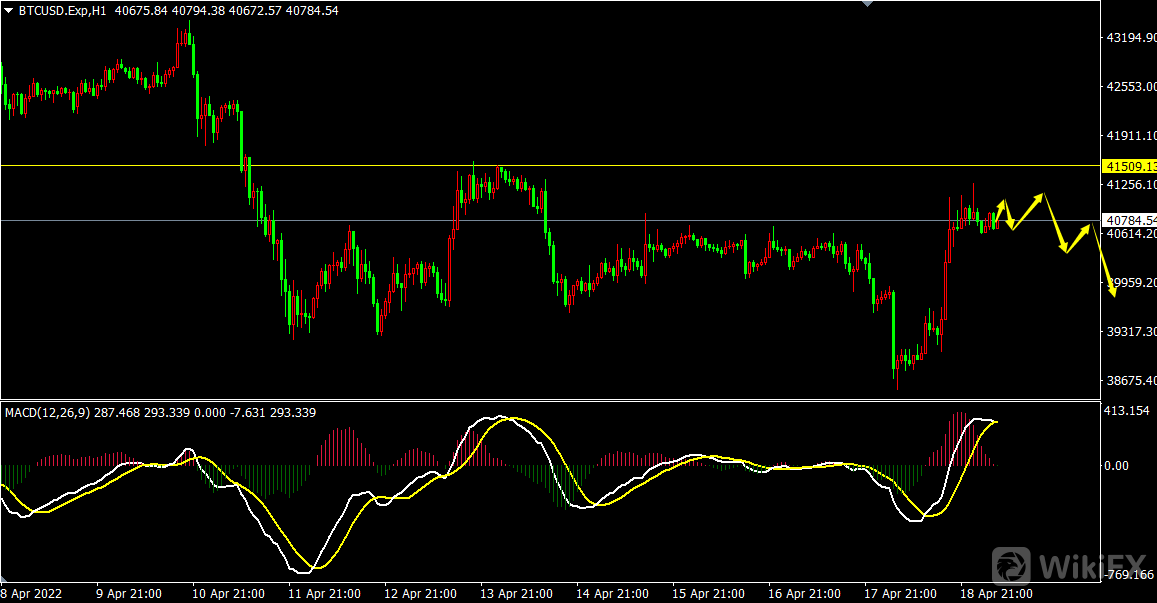Click the 413.154 MACD axis label
The image size is (1157, 603).
point(1127,410)
